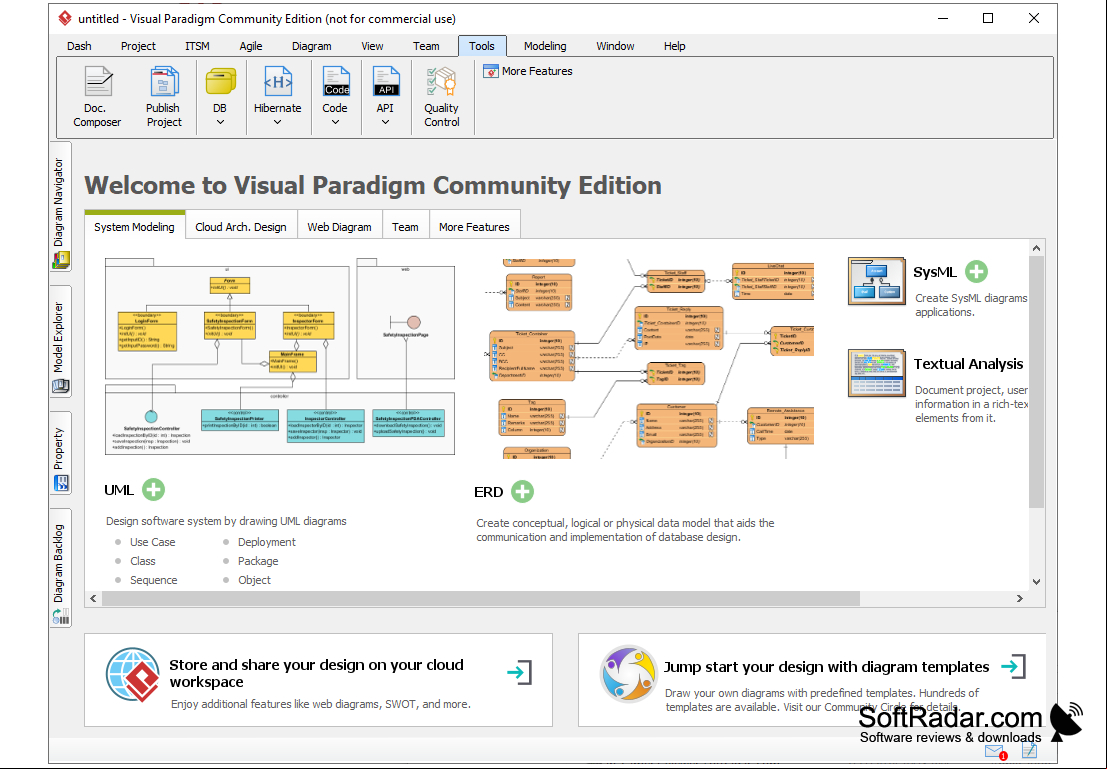Viewport: 1107px width, 769px height.
Task: Click the Visual Paradigm logo in title bar
Action: [65, 18]
